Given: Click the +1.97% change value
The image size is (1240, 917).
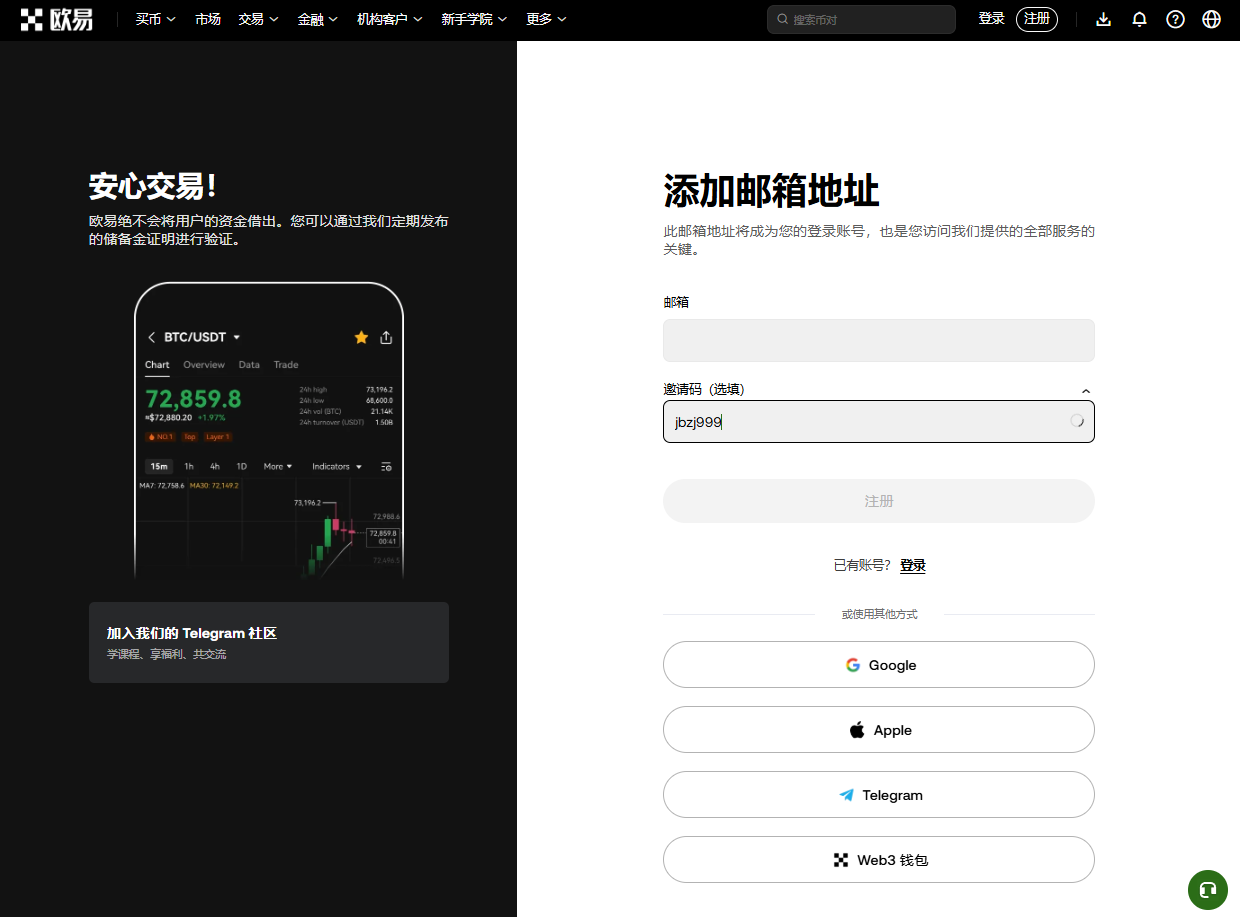Looking at the screenshot, I should tap(211, 417).
